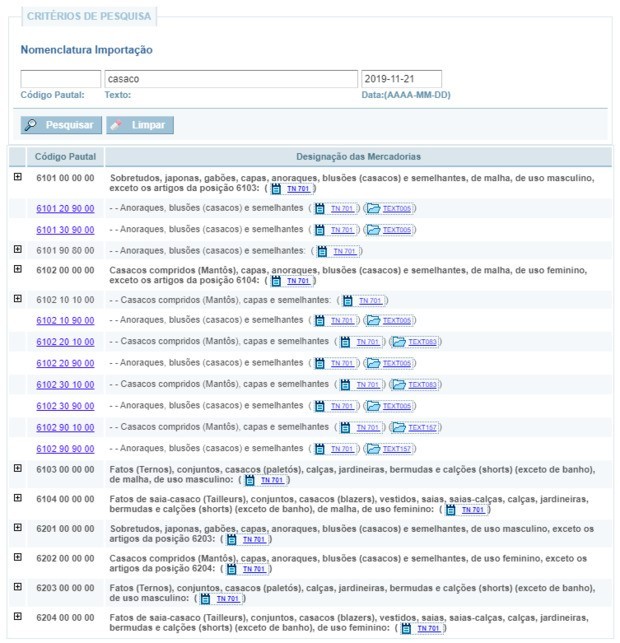Click the notepad icon in row 6201 00 00 00
620x643 pixels.
[232, 540]
